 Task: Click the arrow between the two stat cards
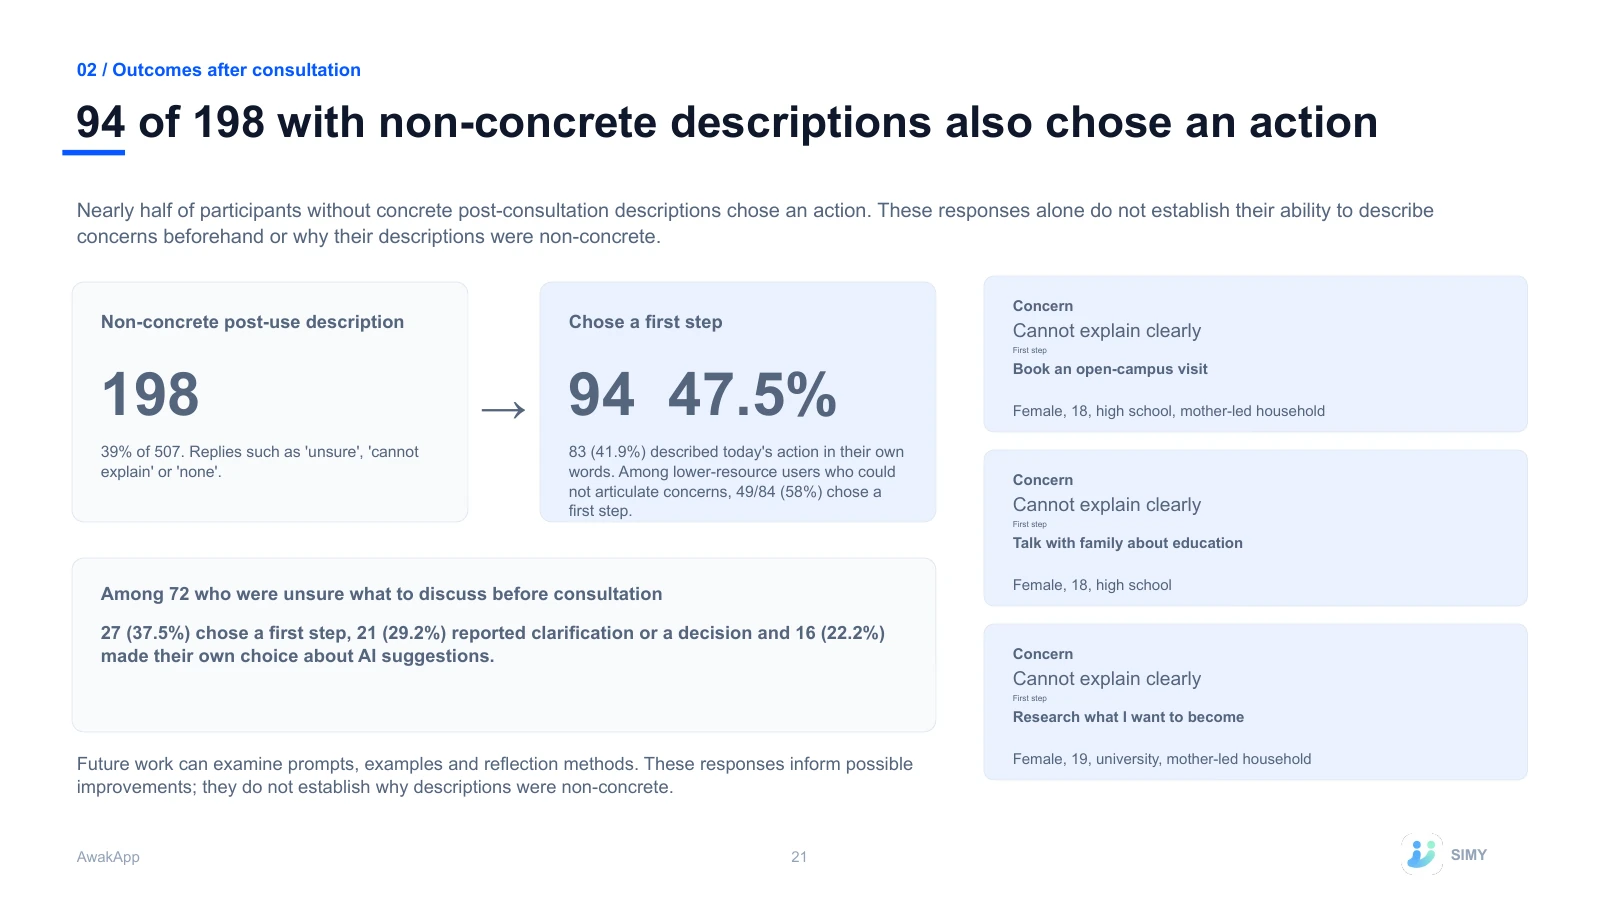click(503, 410)
